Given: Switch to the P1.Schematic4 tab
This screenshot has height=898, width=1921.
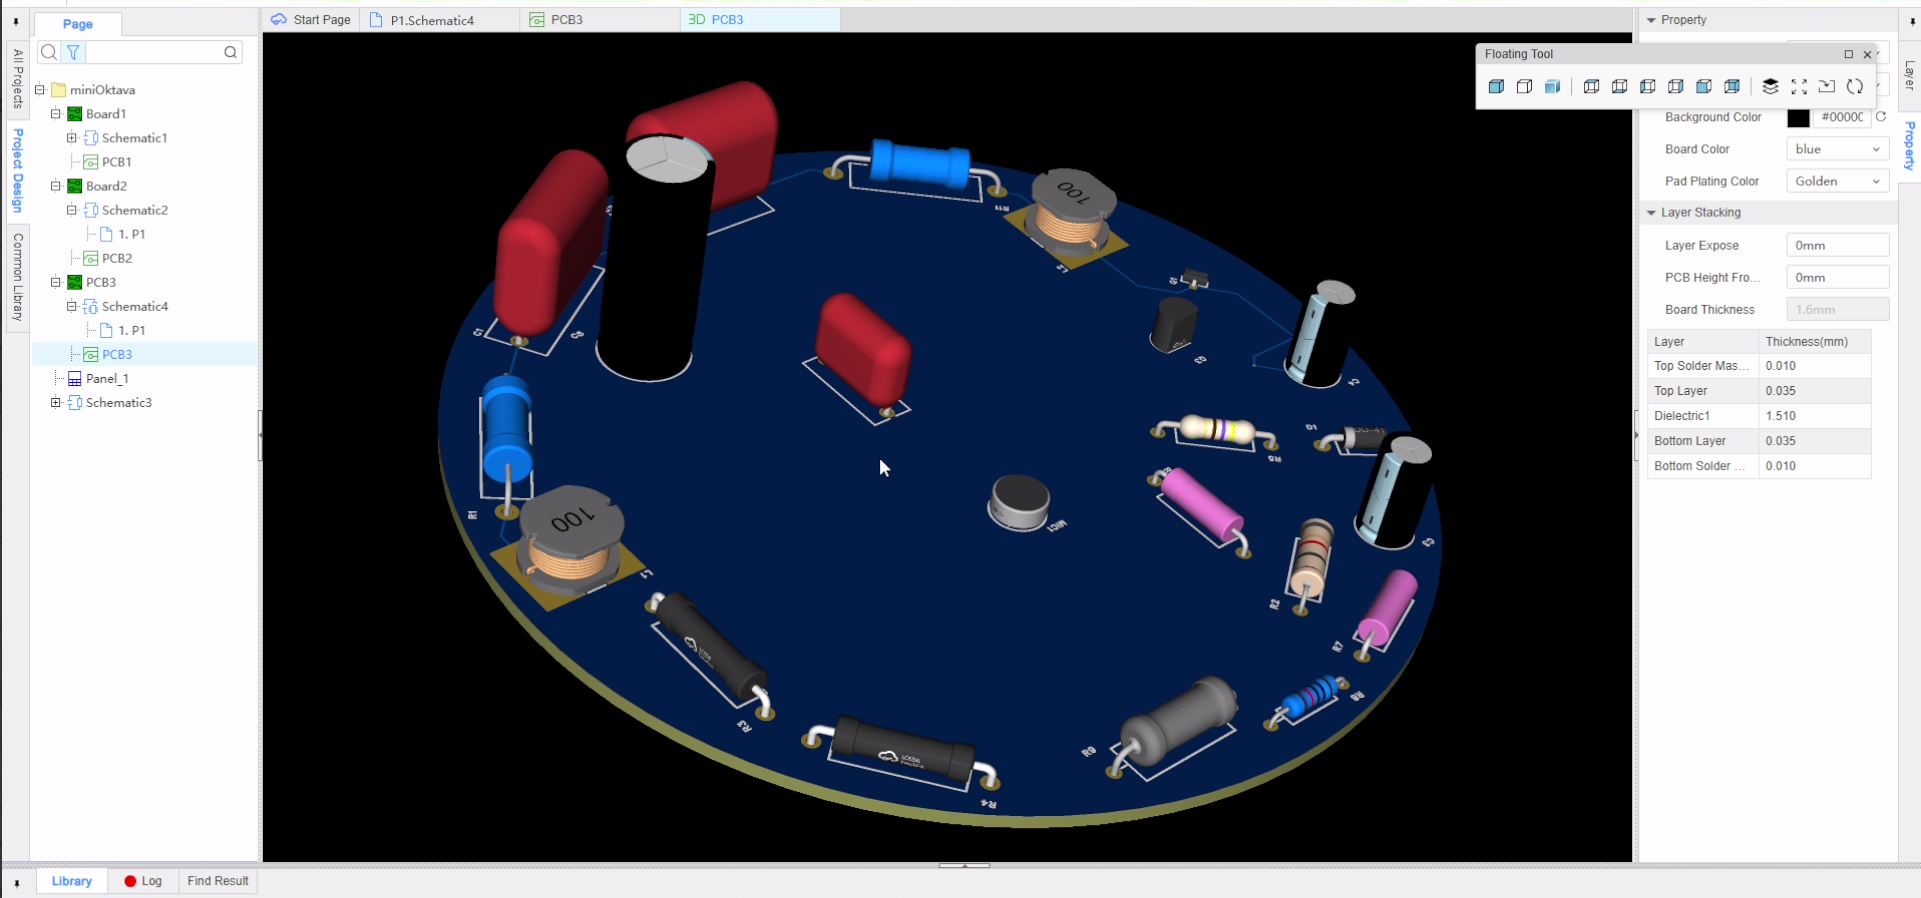Looking at the screenshot, I should tap(439, 20).
